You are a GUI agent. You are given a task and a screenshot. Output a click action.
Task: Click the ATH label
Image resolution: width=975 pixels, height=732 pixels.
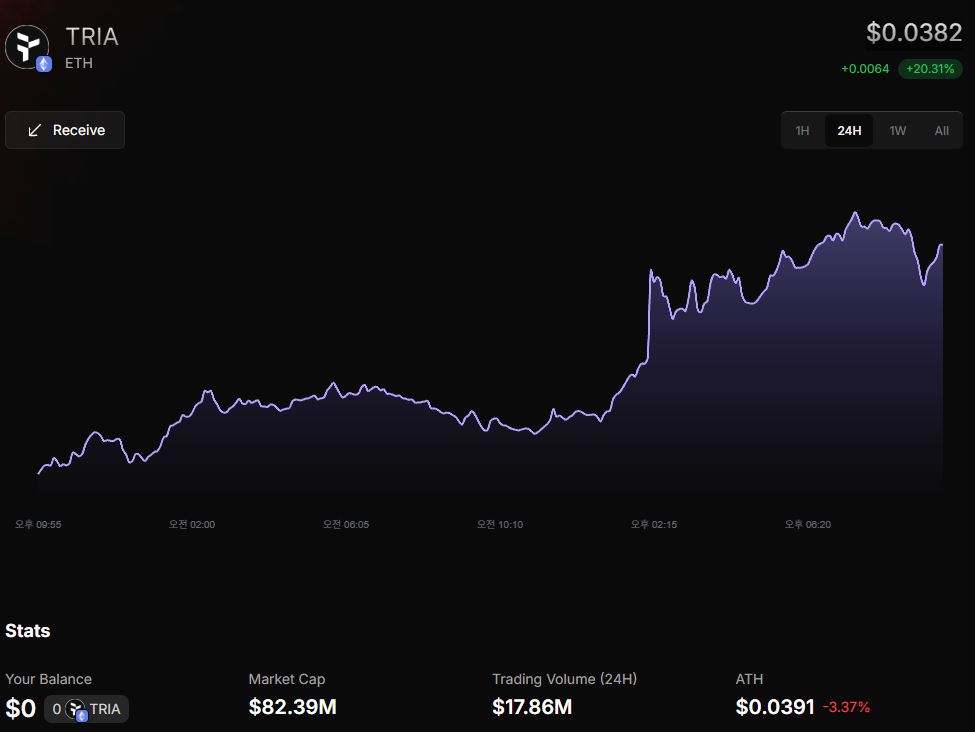(749, 679)
